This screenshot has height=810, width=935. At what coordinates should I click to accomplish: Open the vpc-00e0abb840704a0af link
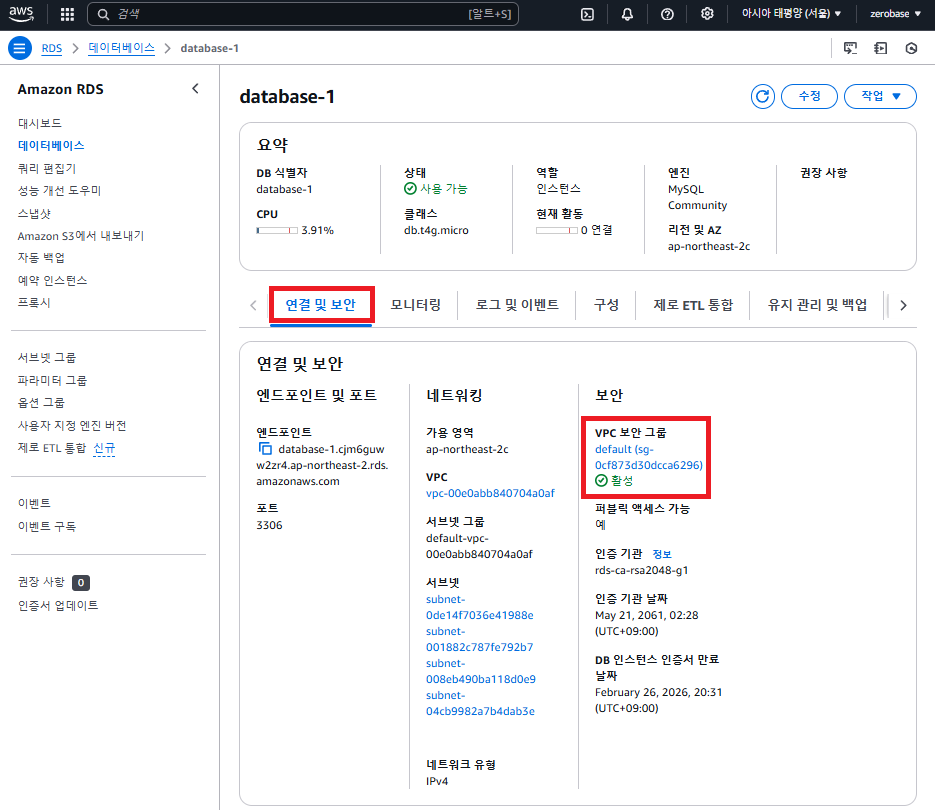pyautogui.click(x=490, y=493)
